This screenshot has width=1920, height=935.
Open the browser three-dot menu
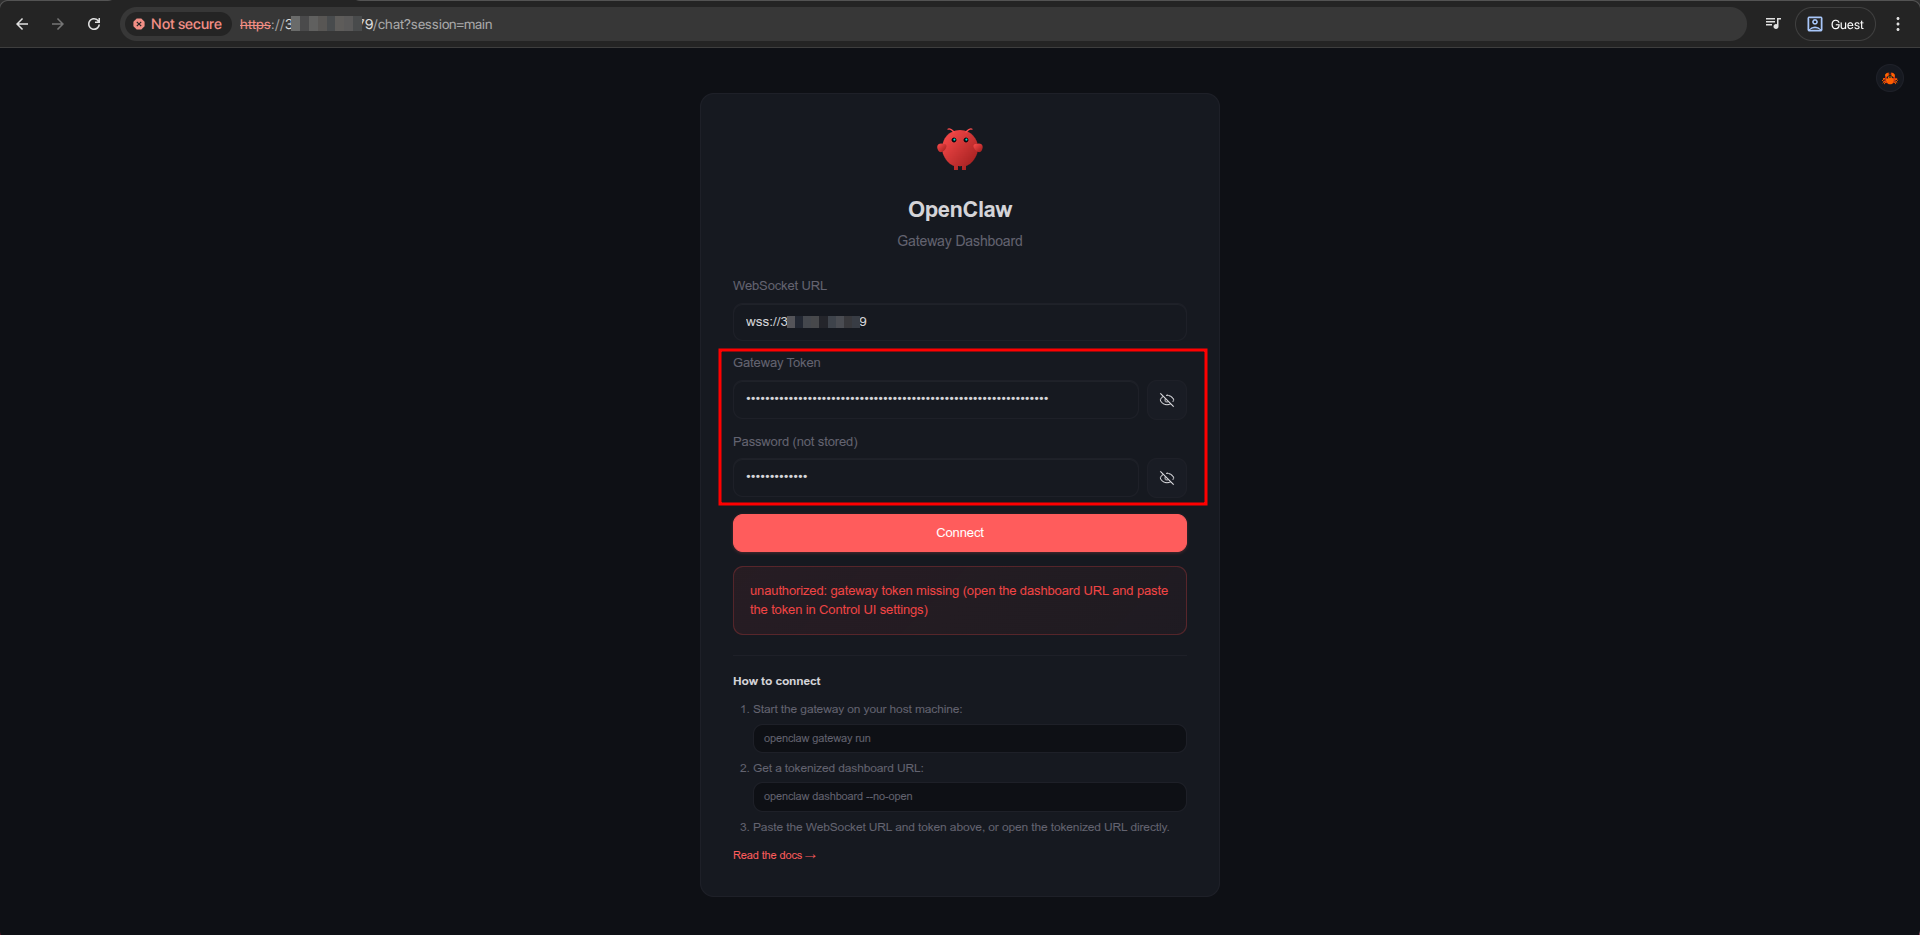point(1897,24)
